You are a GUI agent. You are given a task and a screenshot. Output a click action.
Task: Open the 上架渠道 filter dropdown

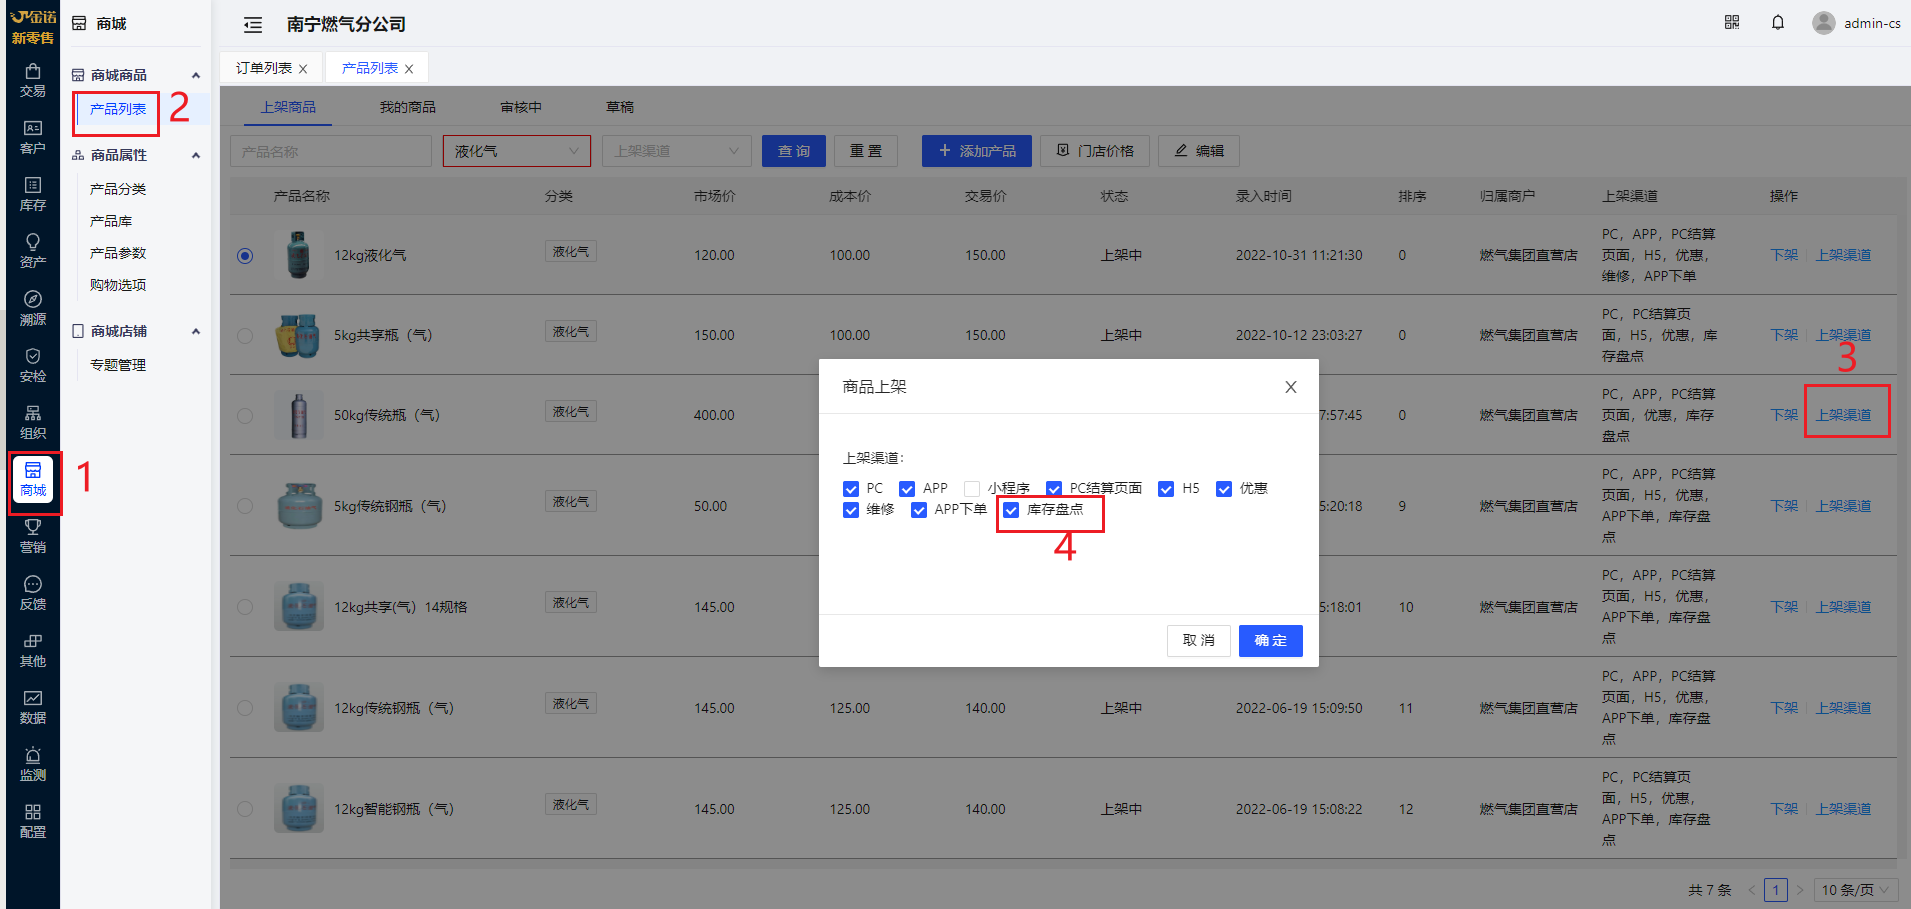pyautogui.click(x=676, y=151)
